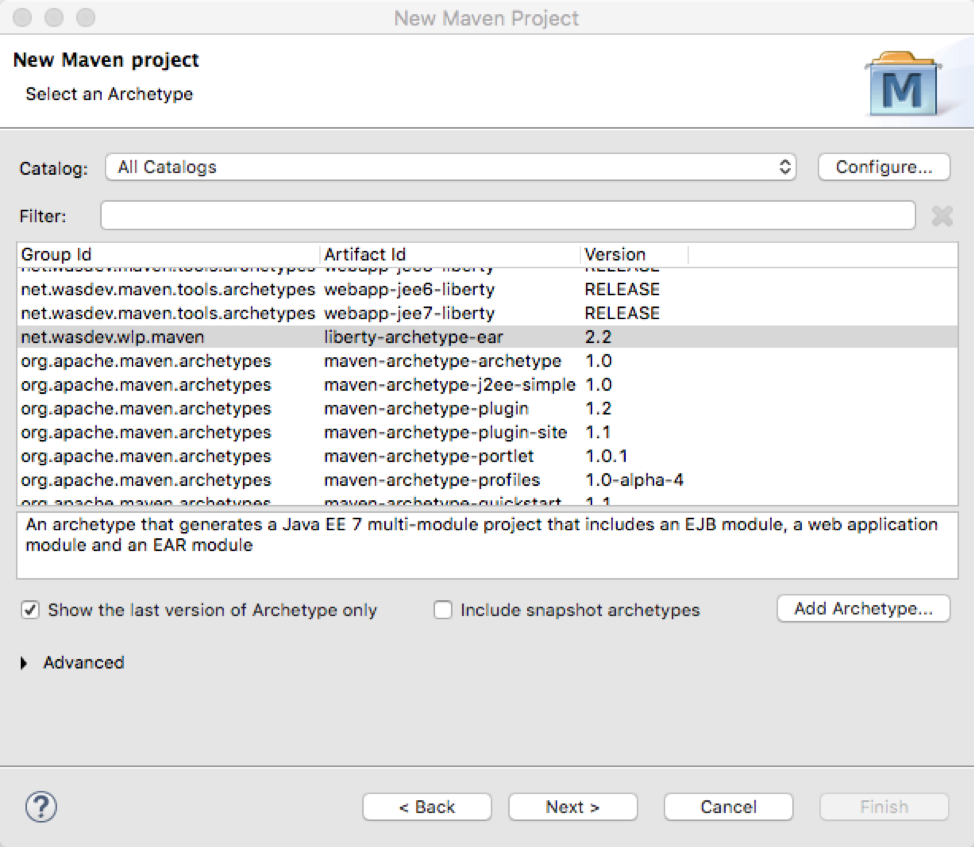Click in the Filter text field
The height and width of the screenshot is (847, 974).
point(507,215)
